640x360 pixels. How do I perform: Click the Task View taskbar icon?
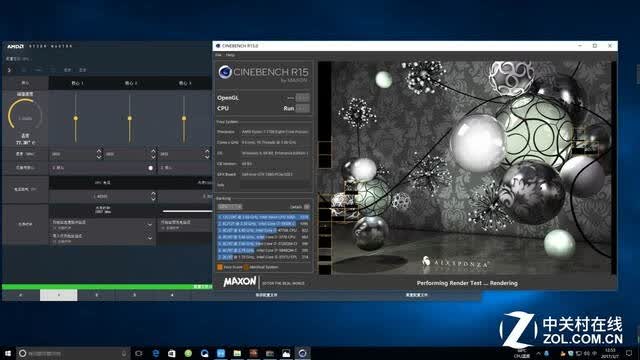(139, 353)
